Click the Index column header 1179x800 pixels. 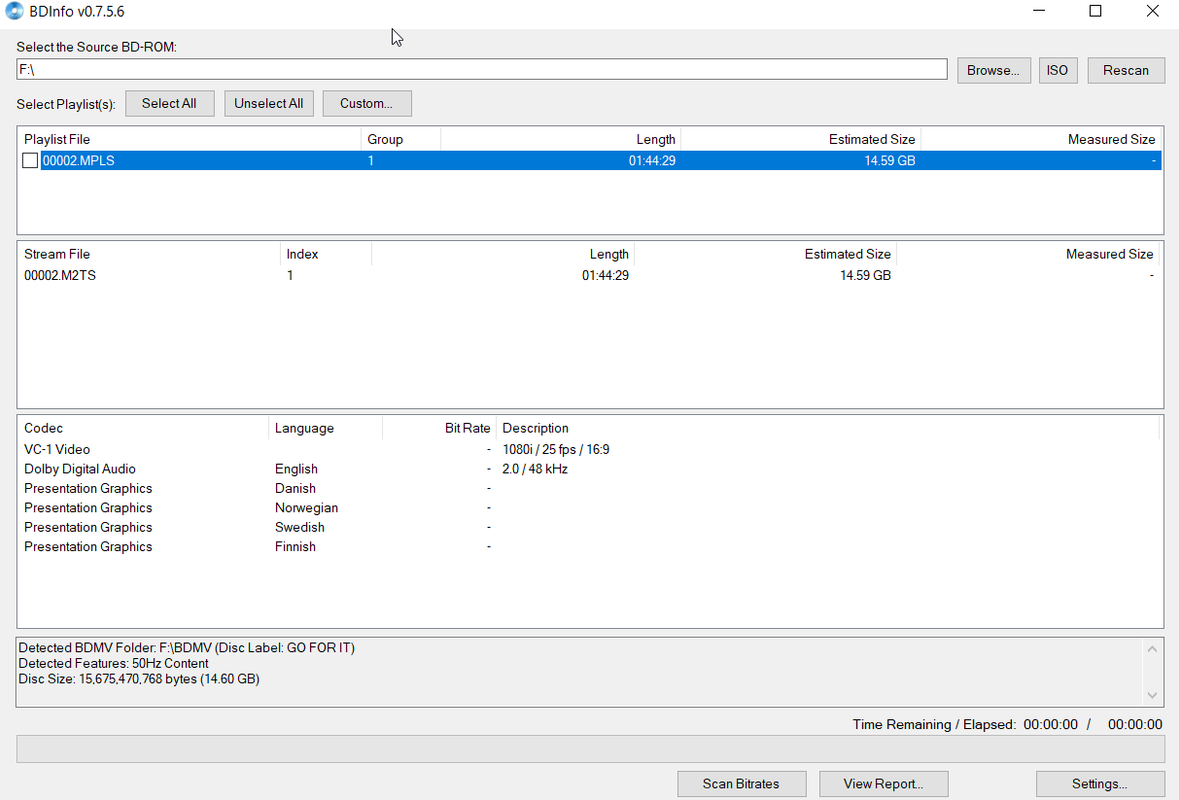point(326,254)
